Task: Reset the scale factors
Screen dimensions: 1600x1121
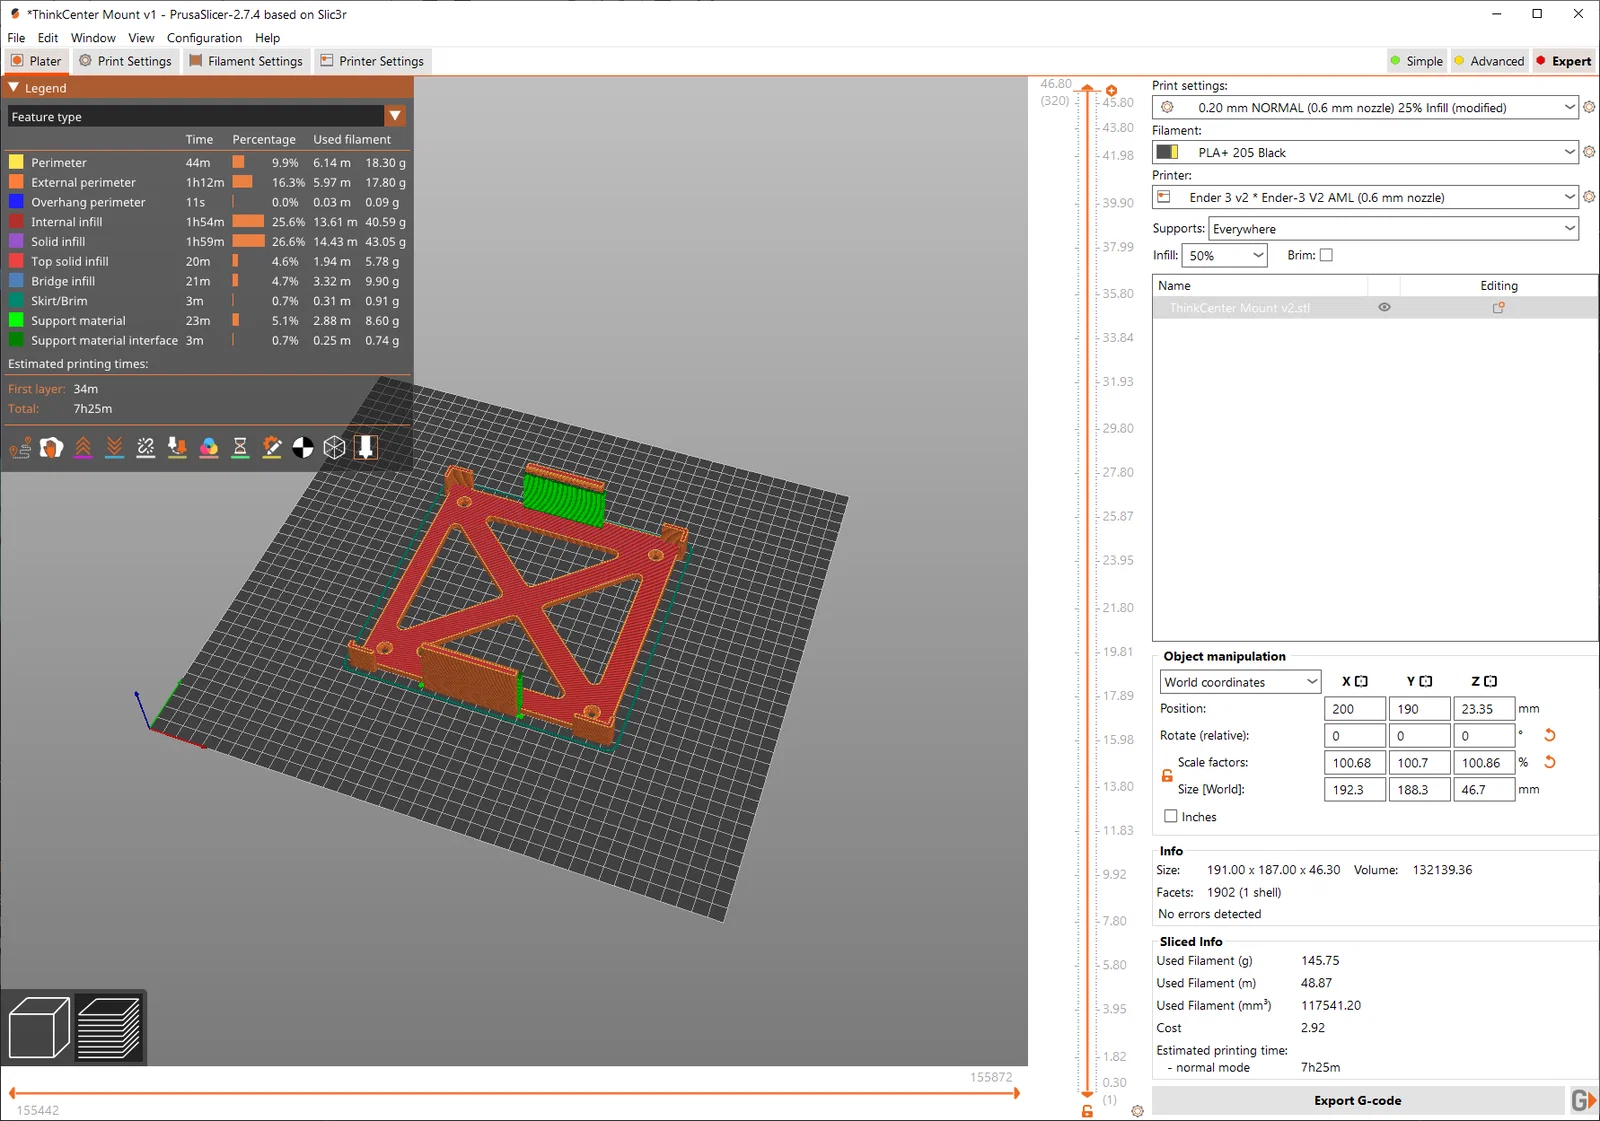Action: 1550,762
